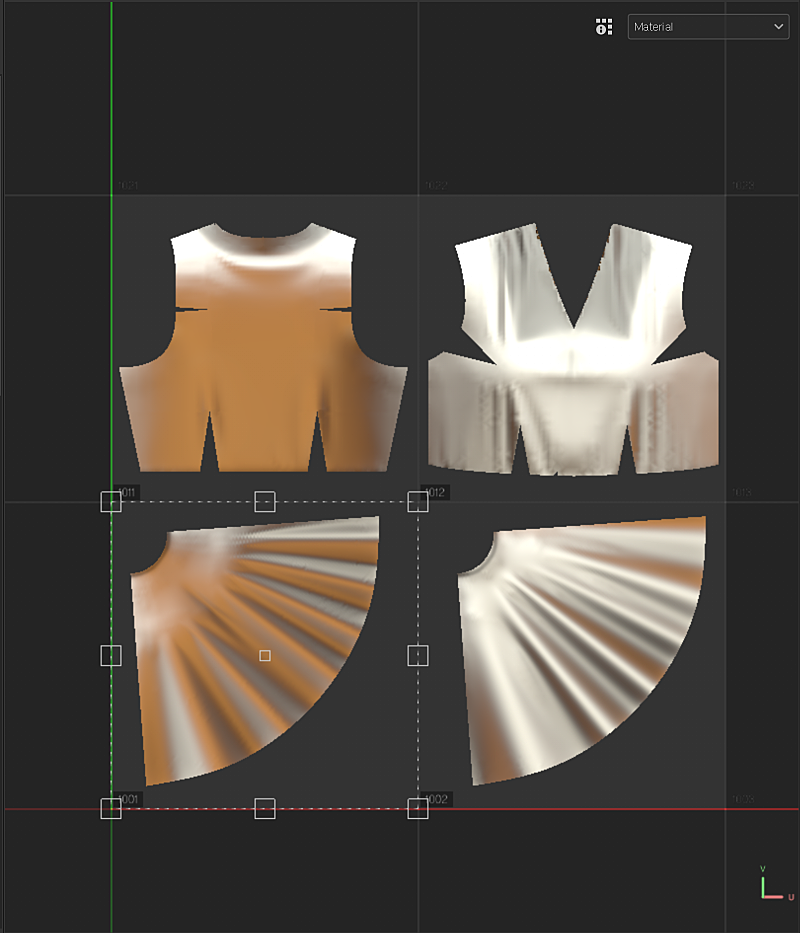Click the bottom-middle selection handle
Image resolution: width=800 pixels, height=933 pixels.
(265, 808)
